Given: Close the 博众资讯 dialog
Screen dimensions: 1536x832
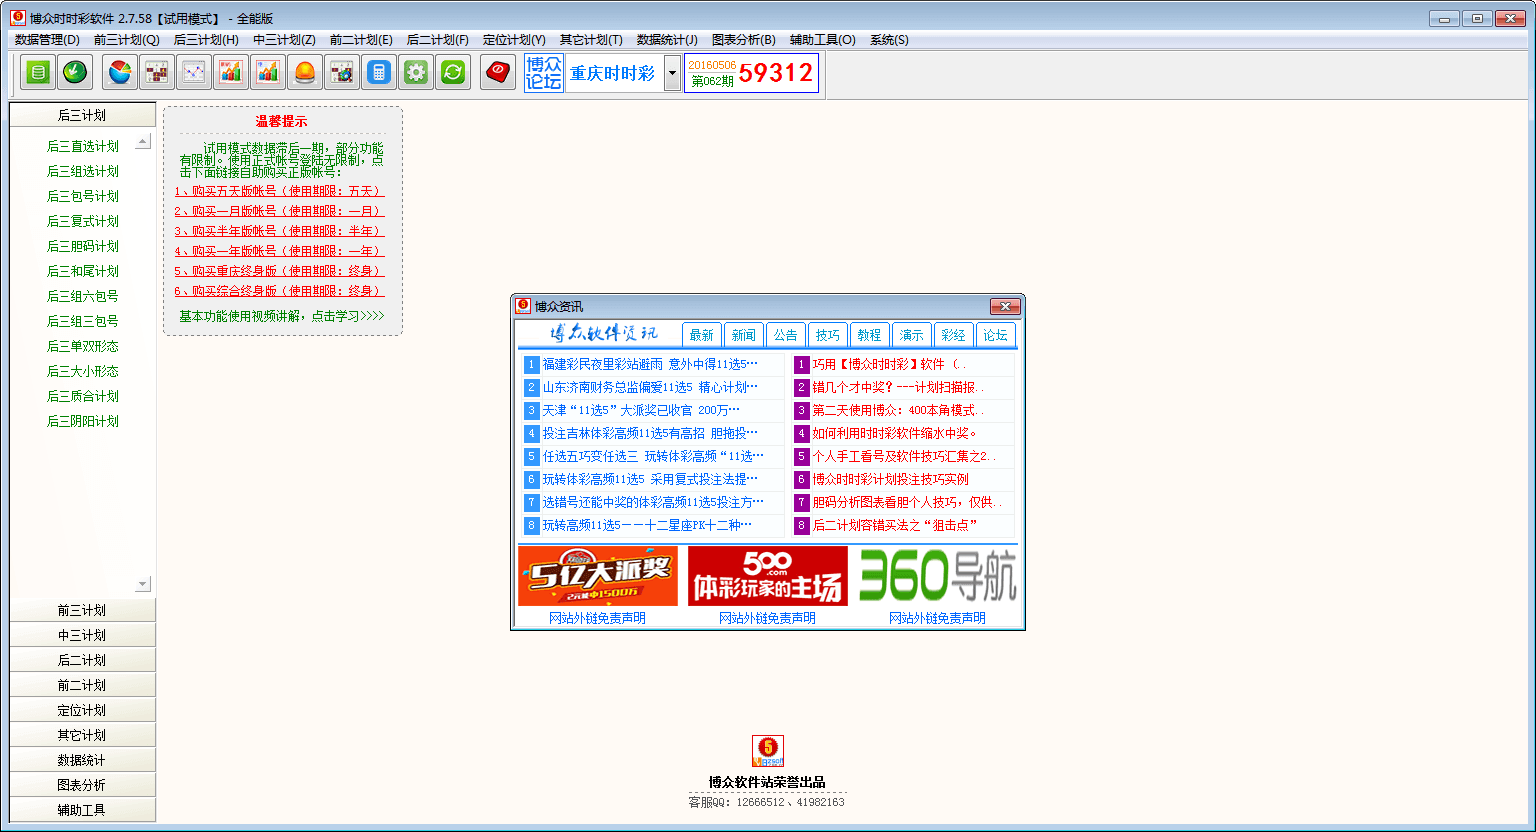Looking at the screenshot, I should (x=1004, y=306).
